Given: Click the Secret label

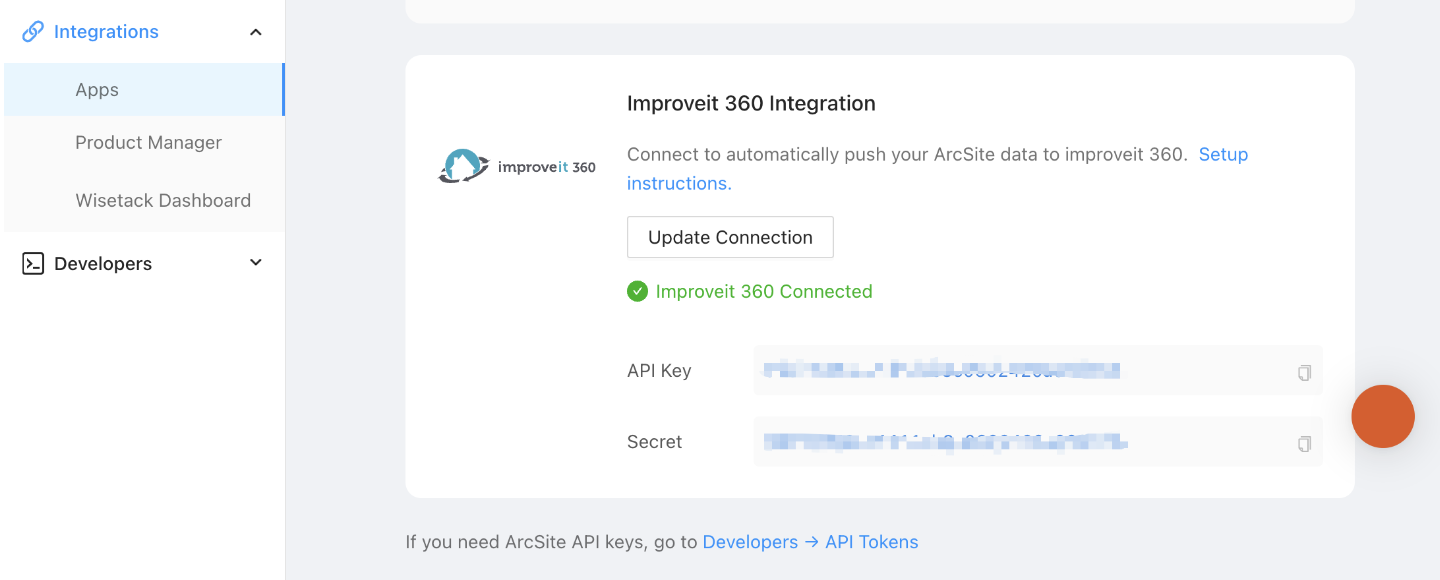Looking at the screenshot, I should [654, 442].
